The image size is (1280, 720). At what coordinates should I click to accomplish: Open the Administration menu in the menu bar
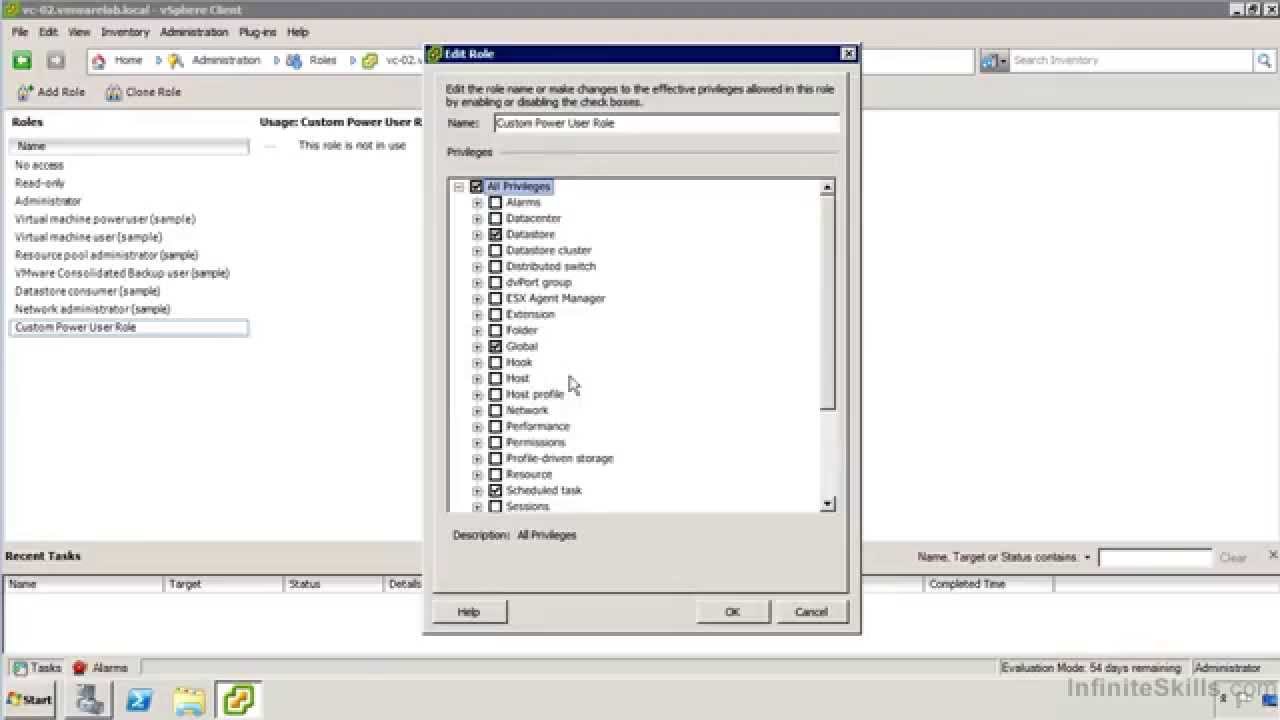pyautogui.click(x=194, y=32)
